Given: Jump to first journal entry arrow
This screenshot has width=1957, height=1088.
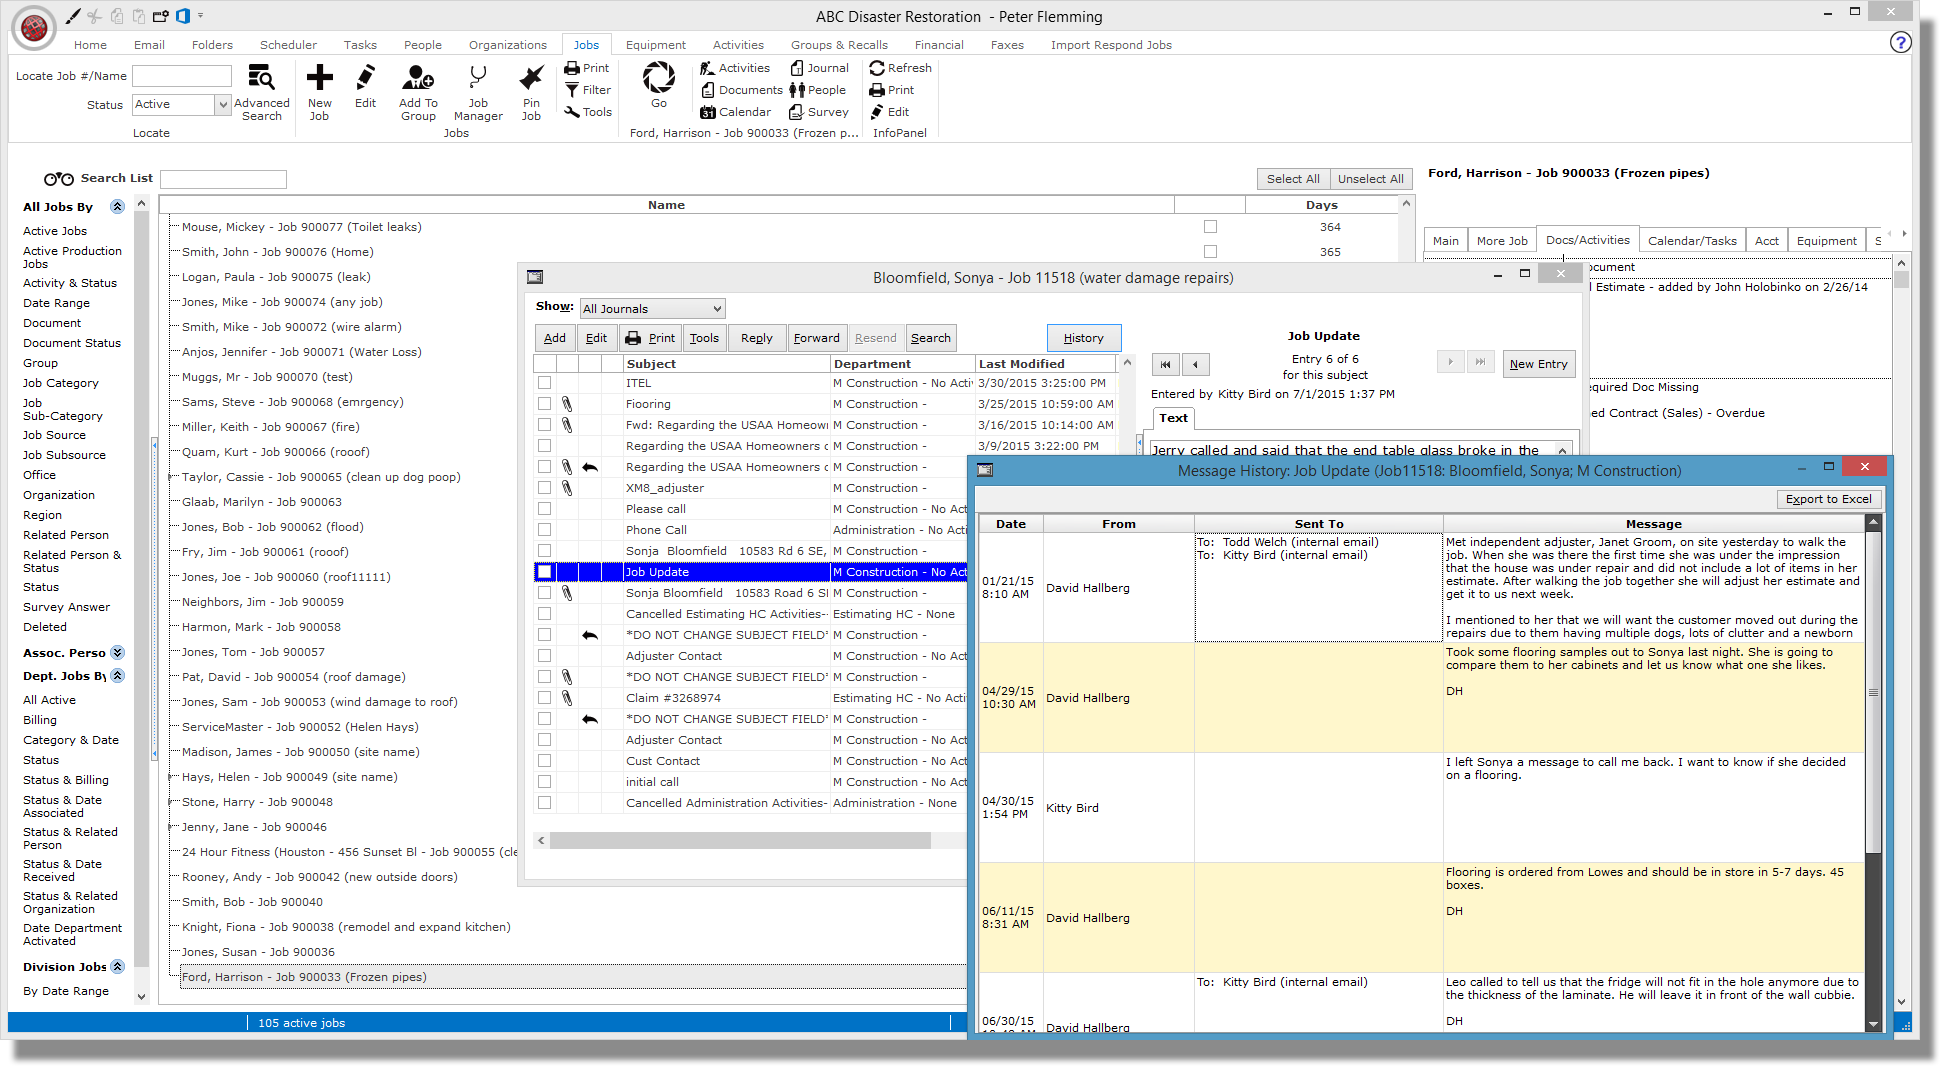Looking at the screenshot, I should (x=1165, y=364).
